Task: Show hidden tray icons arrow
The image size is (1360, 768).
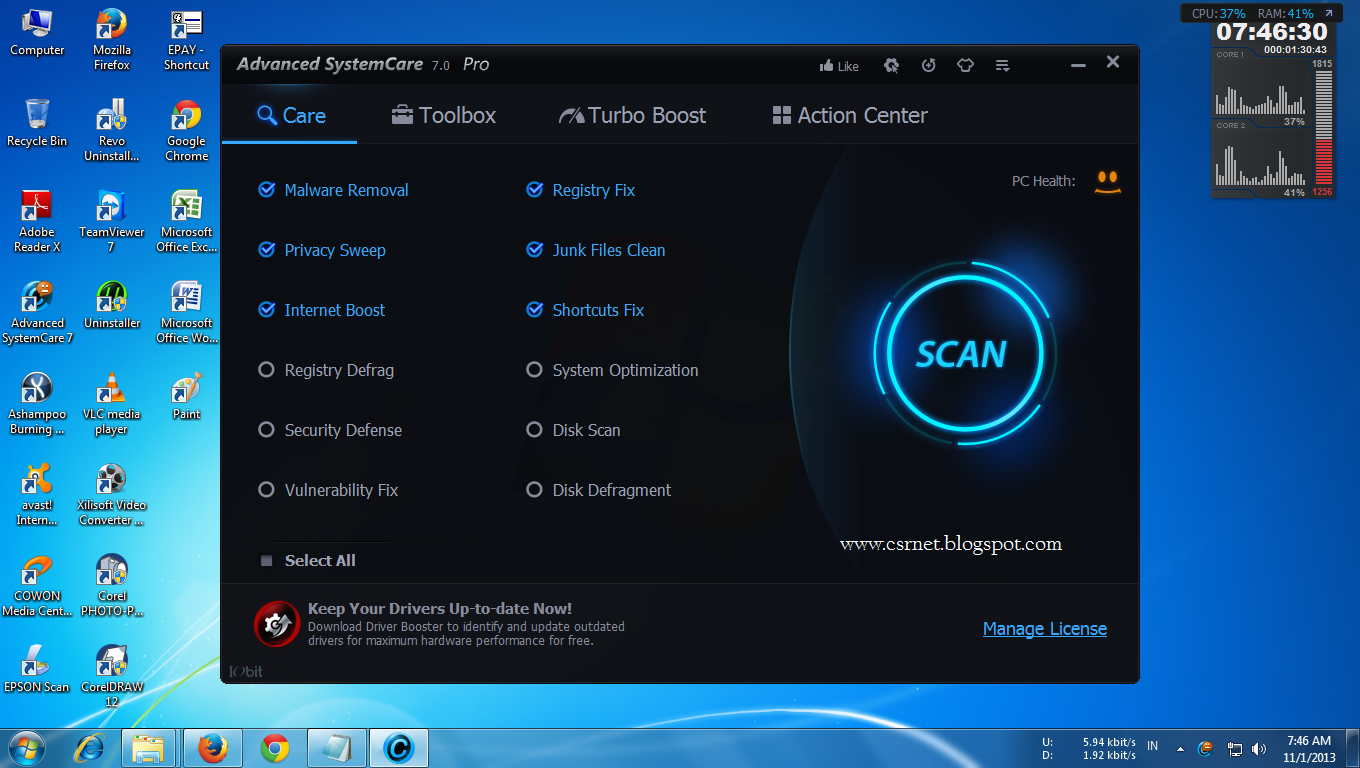Action: [x=1180, y=748]
